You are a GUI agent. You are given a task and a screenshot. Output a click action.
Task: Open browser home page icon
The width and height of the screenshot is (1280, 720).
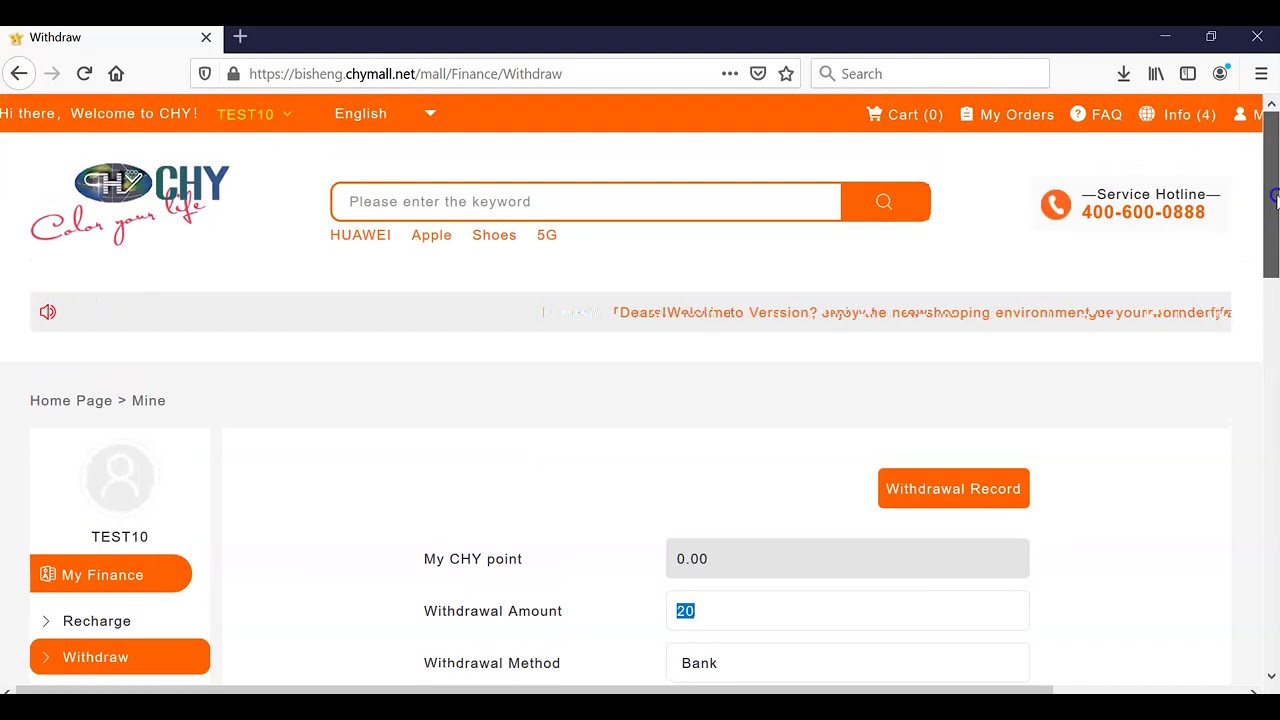tap(116, 73)
